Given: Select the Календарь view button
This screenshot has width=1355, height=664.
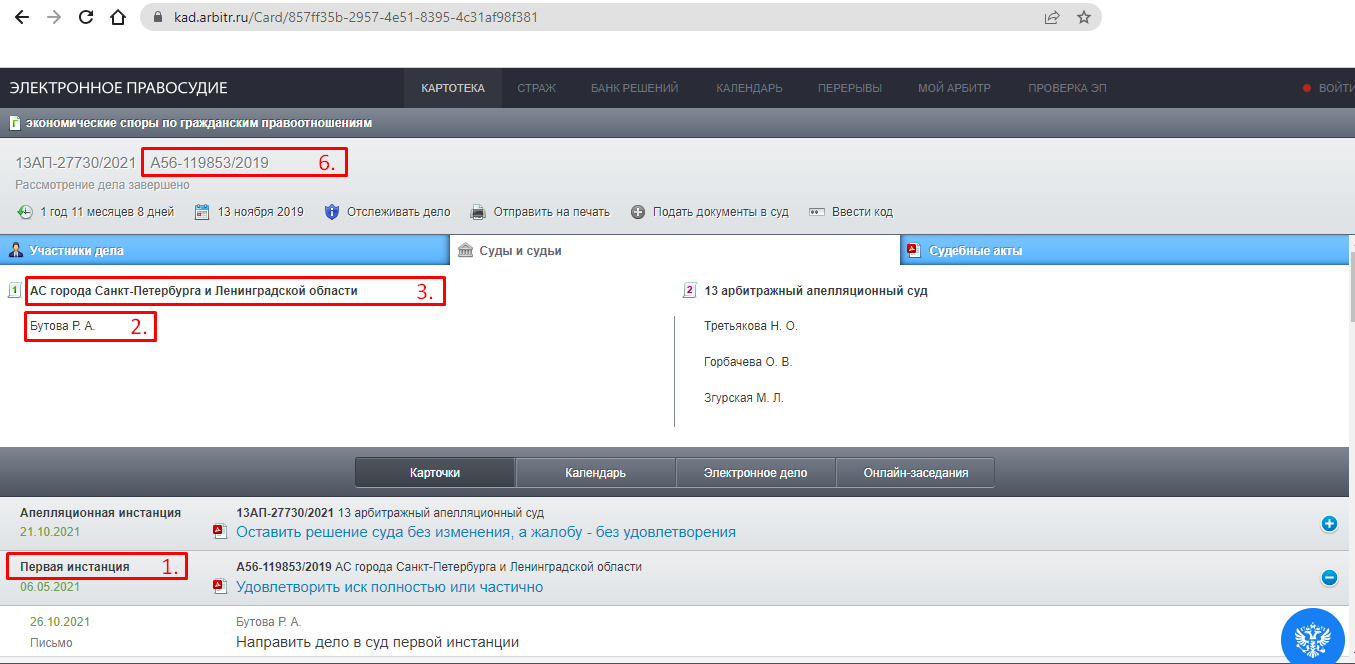Looking at the screenshot, I should point(595,472).
